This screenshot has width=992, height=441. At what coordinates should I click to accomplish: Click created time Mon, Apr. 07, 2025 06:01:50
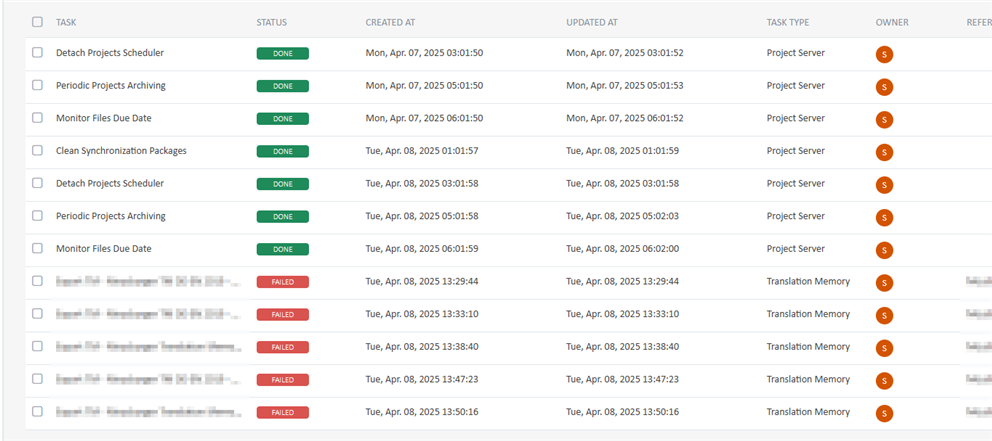[x=425, y=118]
